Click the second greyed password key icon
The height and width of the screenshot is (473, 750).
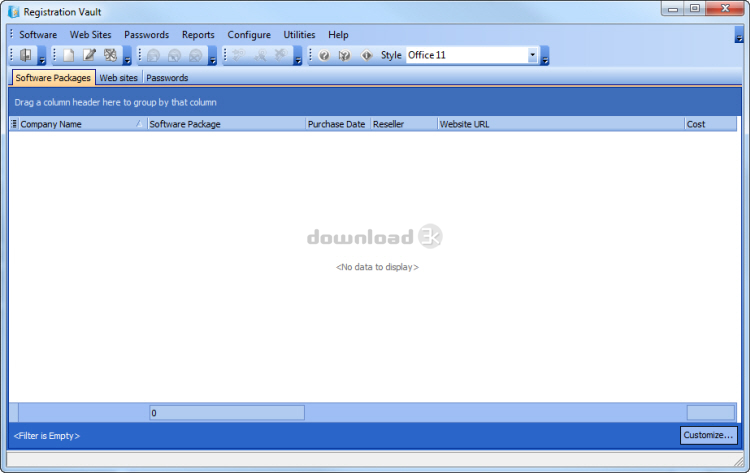[260, 55]
